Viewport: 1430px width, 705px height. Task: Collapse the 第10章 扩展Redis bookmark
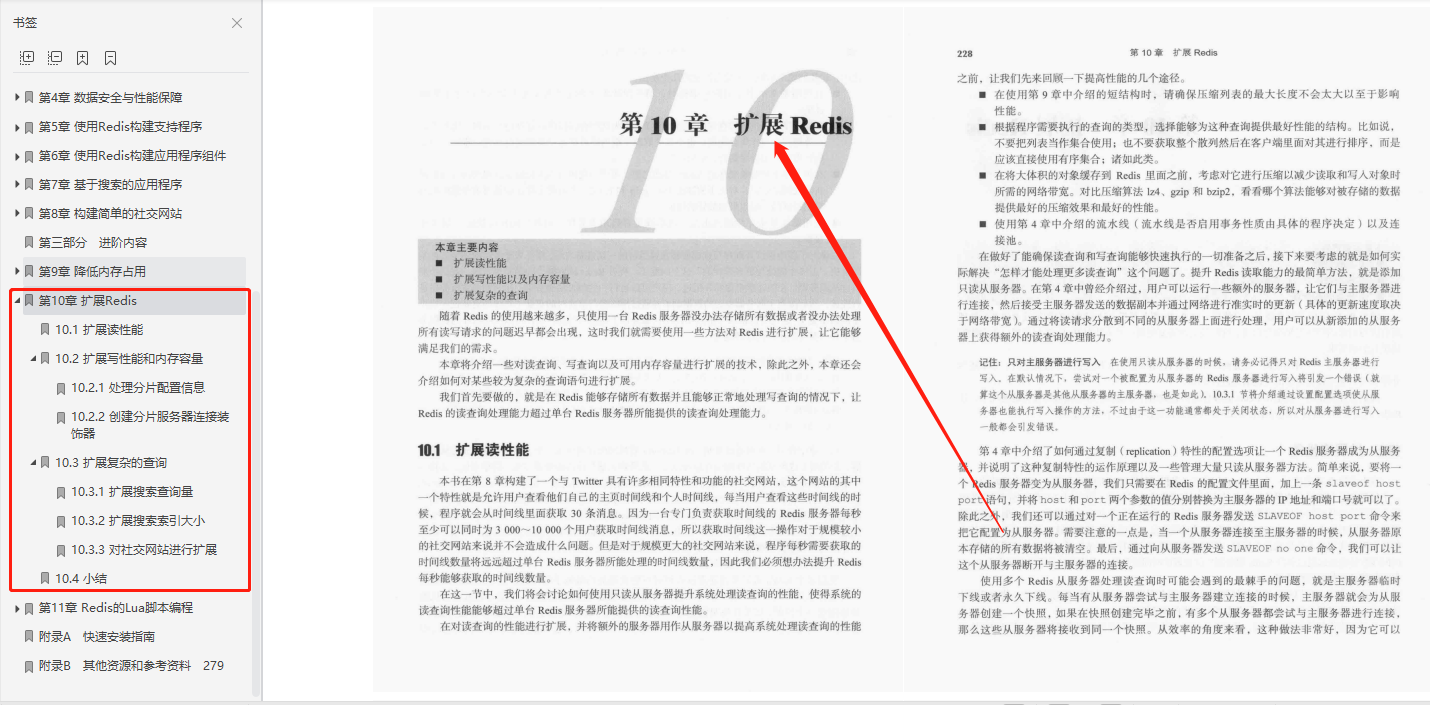coord(16,301)
